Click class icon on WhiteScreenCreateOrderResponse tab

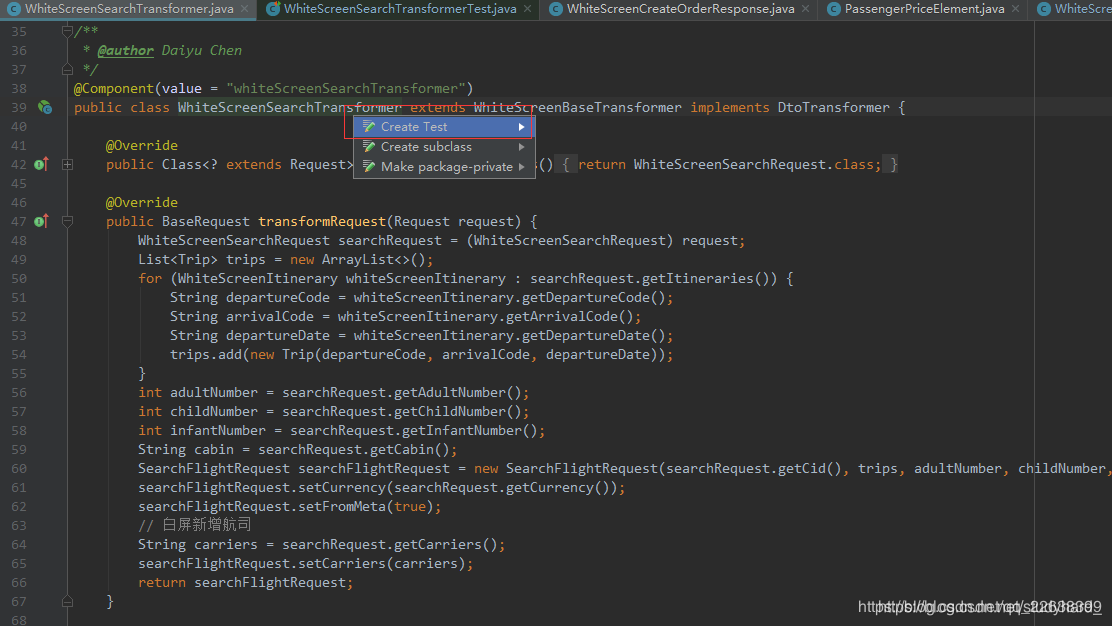pyautogui.click(x=556, y=9)
